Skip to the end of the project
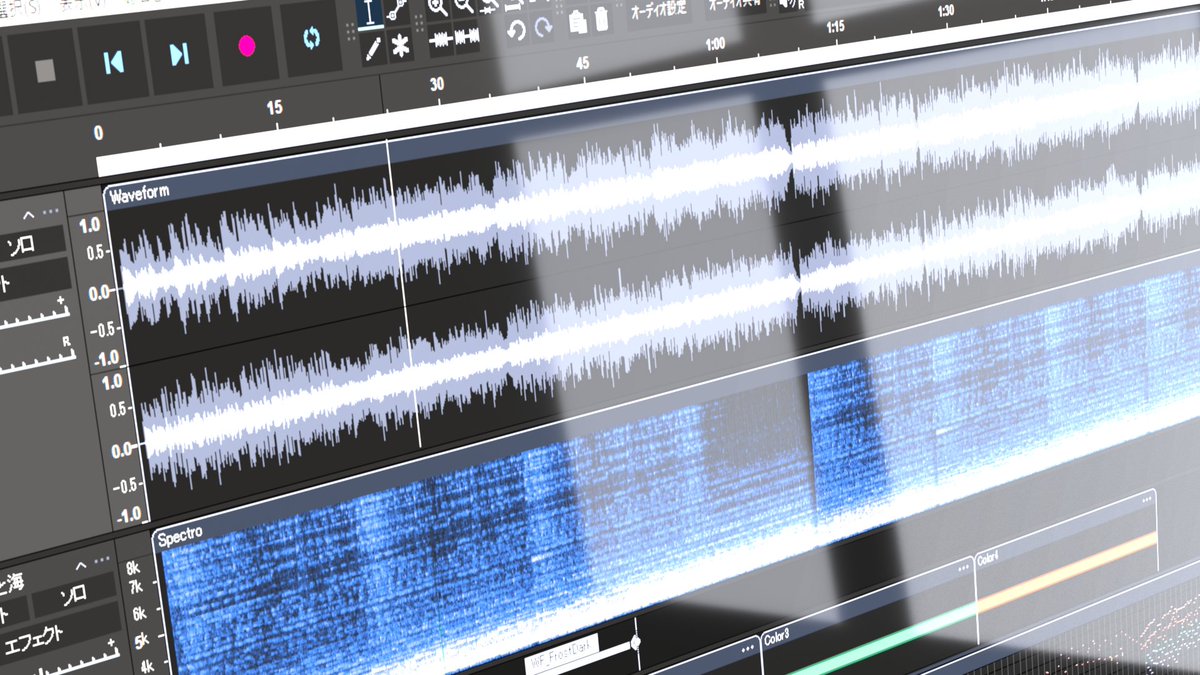The height and width of the screenshot is (675, 1200). 180,52
